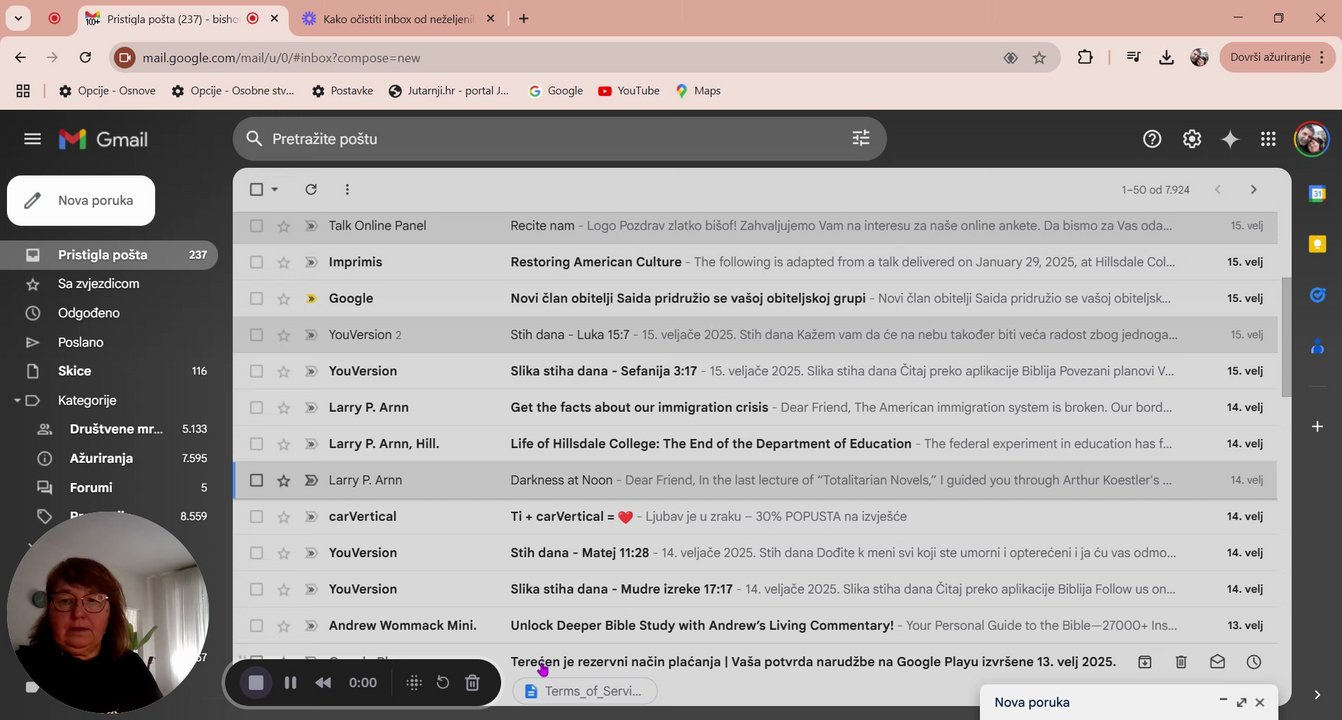Minimize the Nova poruka compose window
The width and height of the screenshot is (1342, 720).
(1222, 703)
